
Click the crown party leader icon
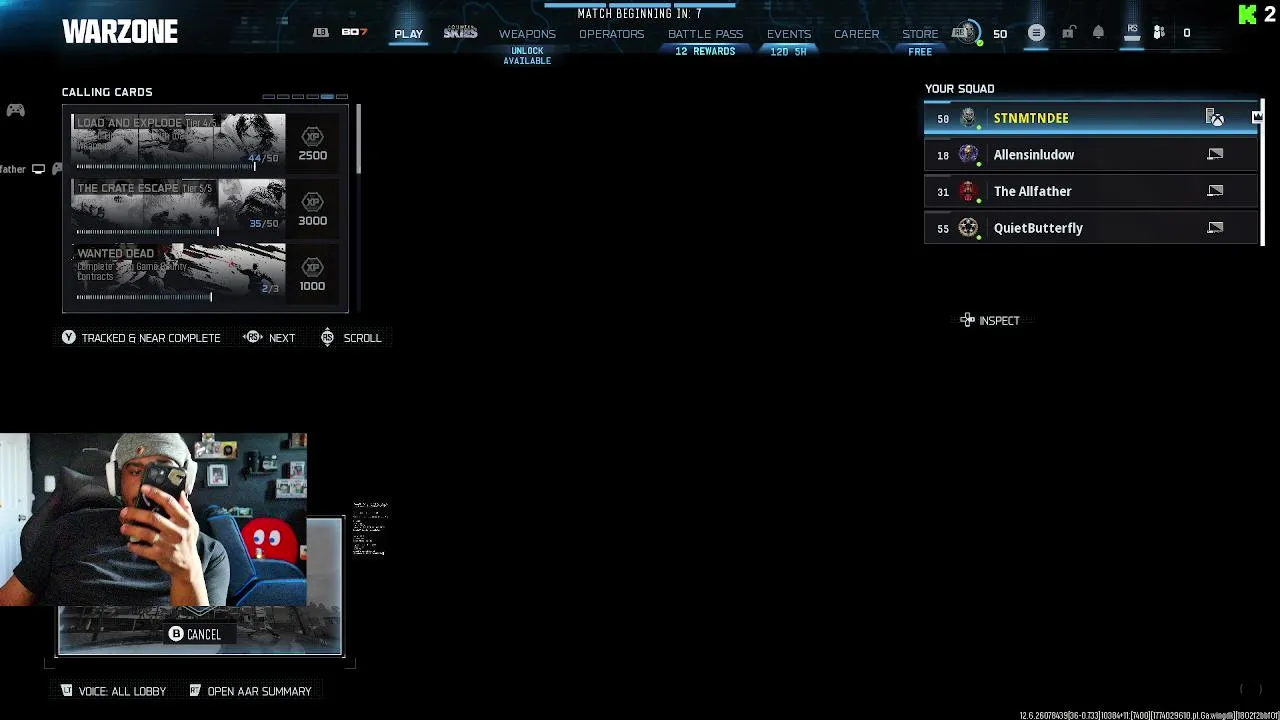pos(1257,118)
